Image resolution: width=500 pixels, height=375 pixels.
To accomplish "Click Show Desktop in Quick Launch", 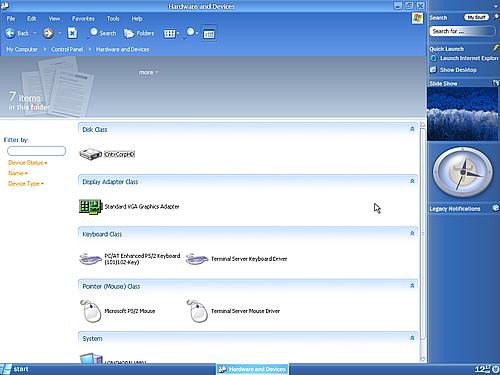I will click(458, 70).
